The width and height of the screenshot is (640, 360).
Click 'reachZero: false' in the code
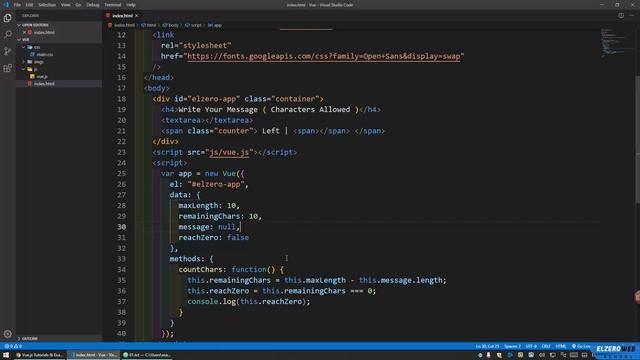[213, 238]
